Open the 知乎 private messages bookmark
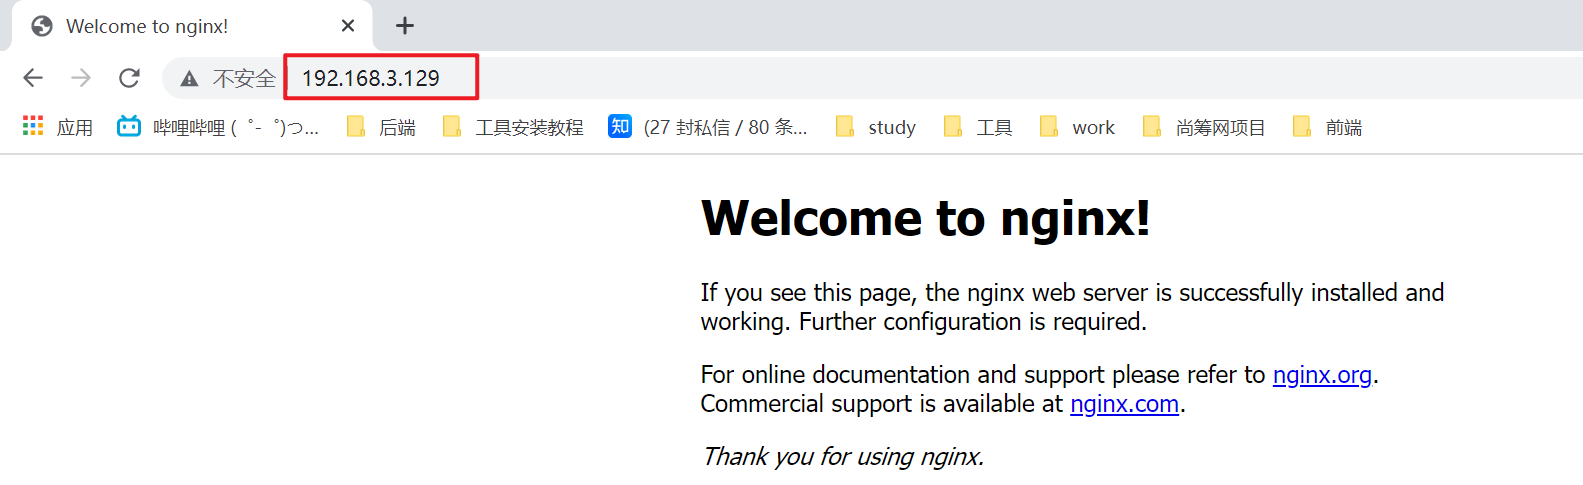This screenshot has height=485, width=1583. tap(708, 127)
